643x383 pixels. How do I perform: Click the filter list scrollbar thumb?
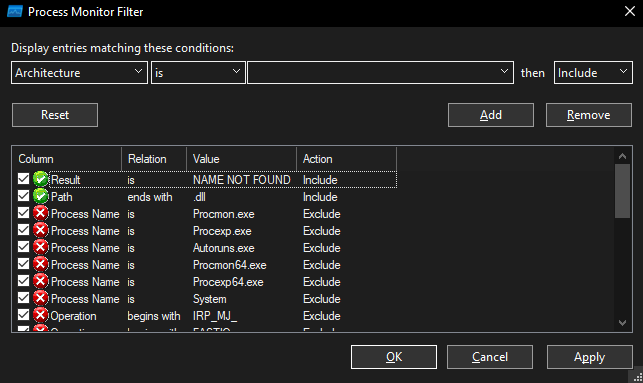point(622,191)
